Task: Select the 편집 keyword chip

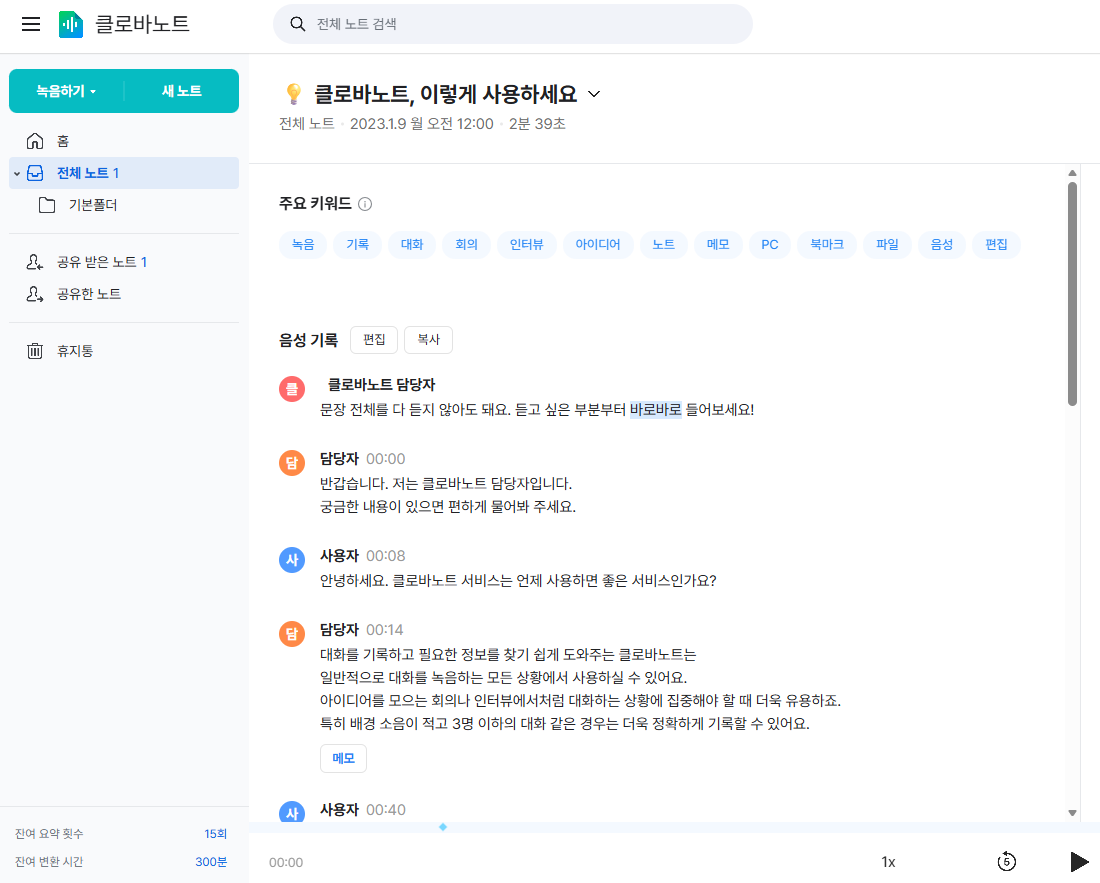Action: (997, 245)
